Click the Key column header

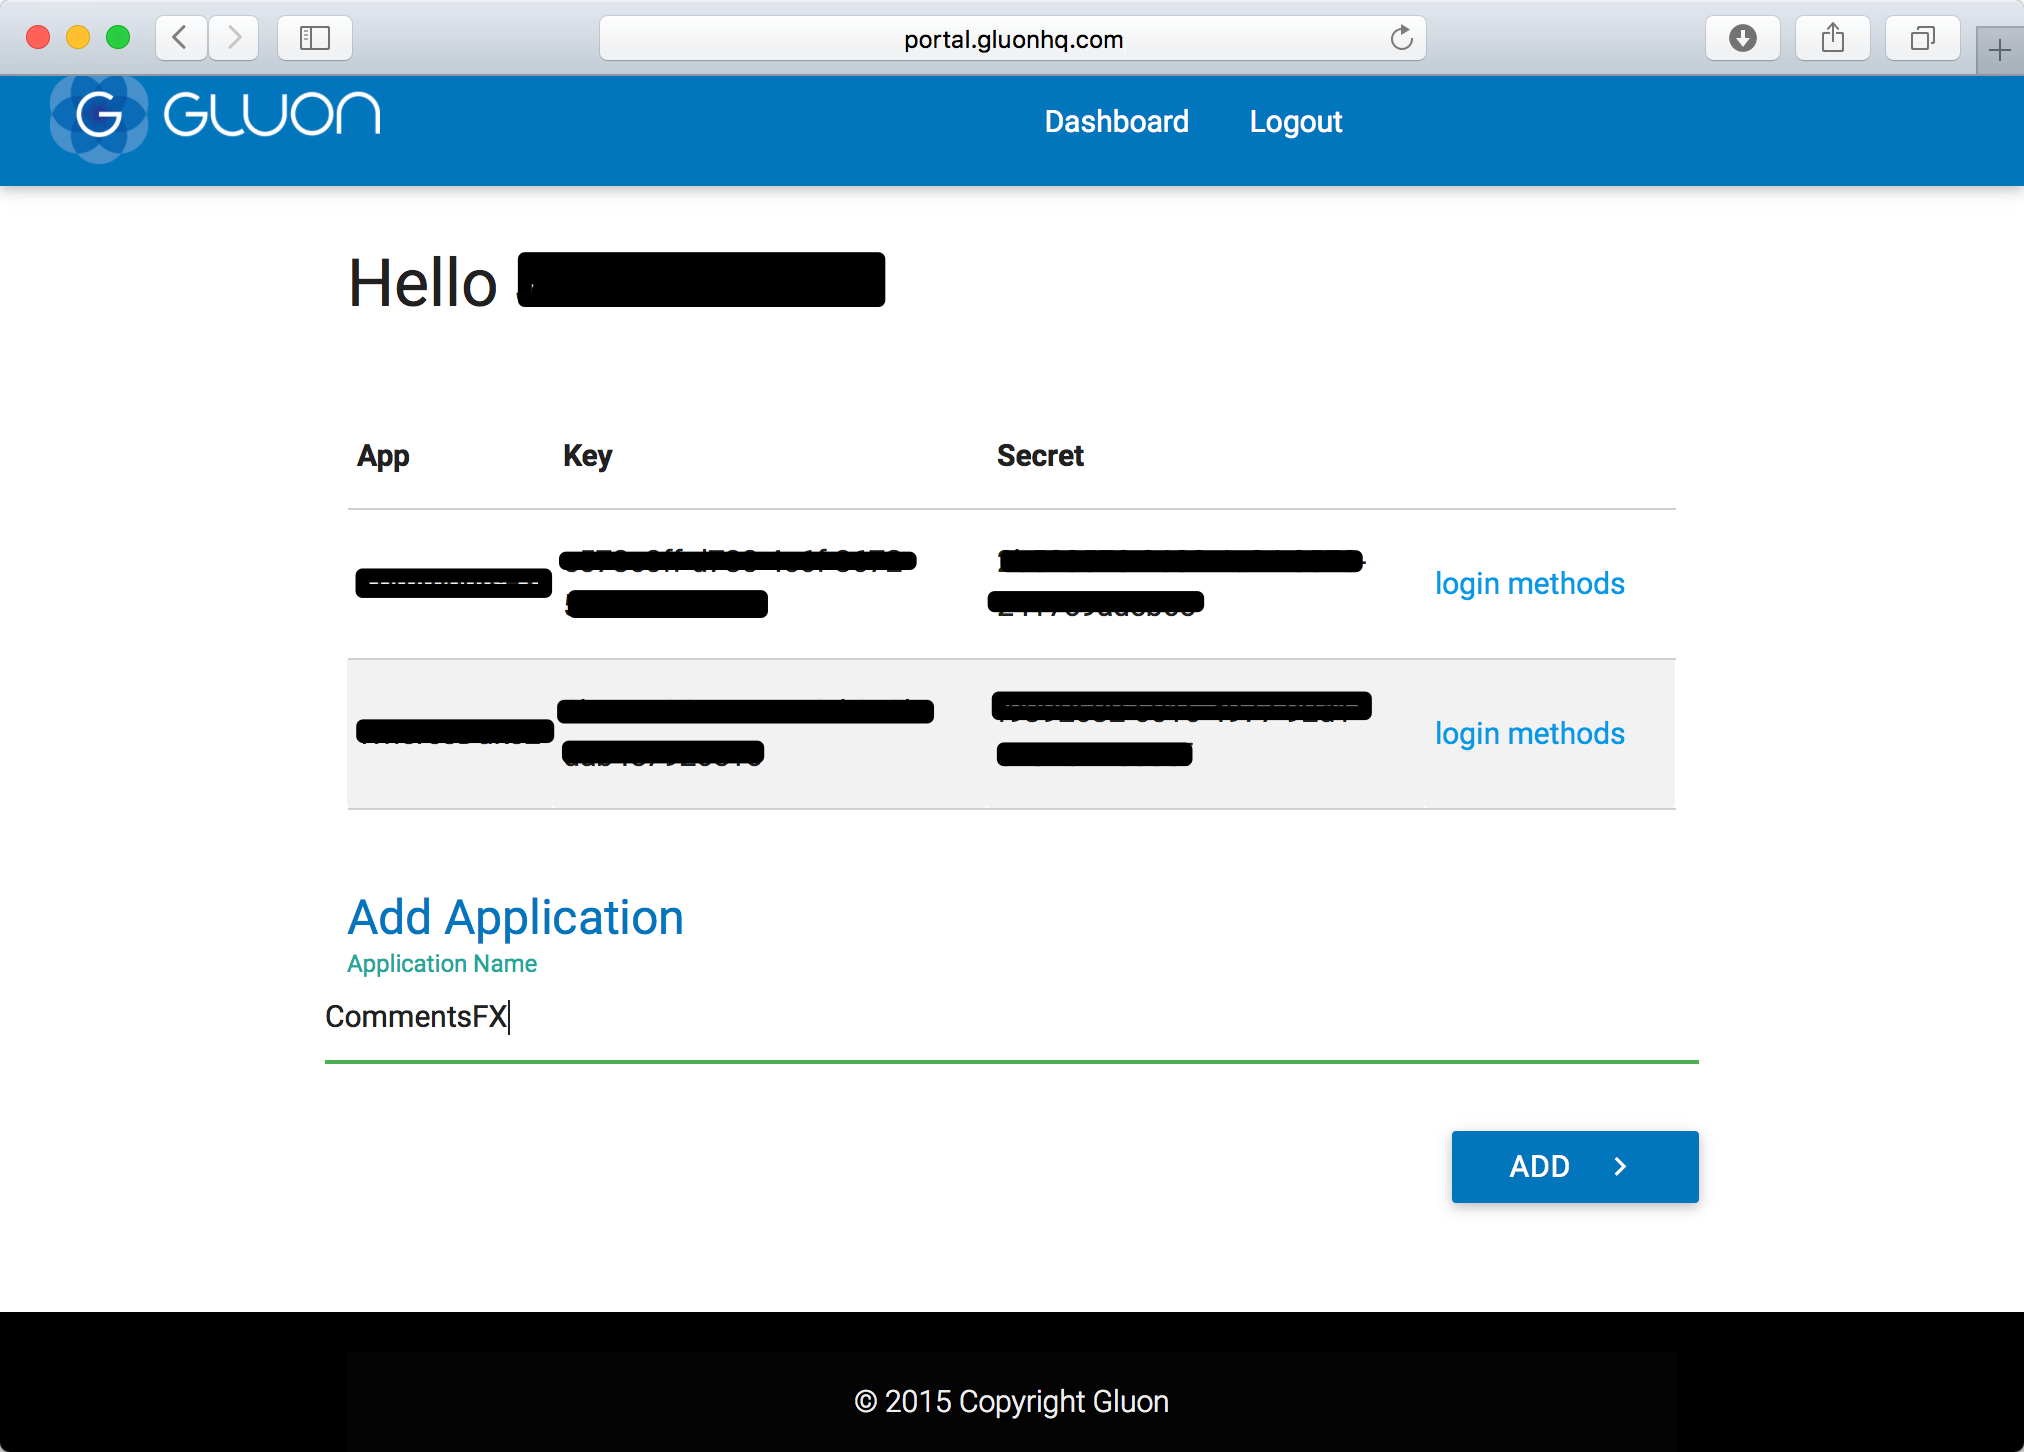tap(587, 456)
